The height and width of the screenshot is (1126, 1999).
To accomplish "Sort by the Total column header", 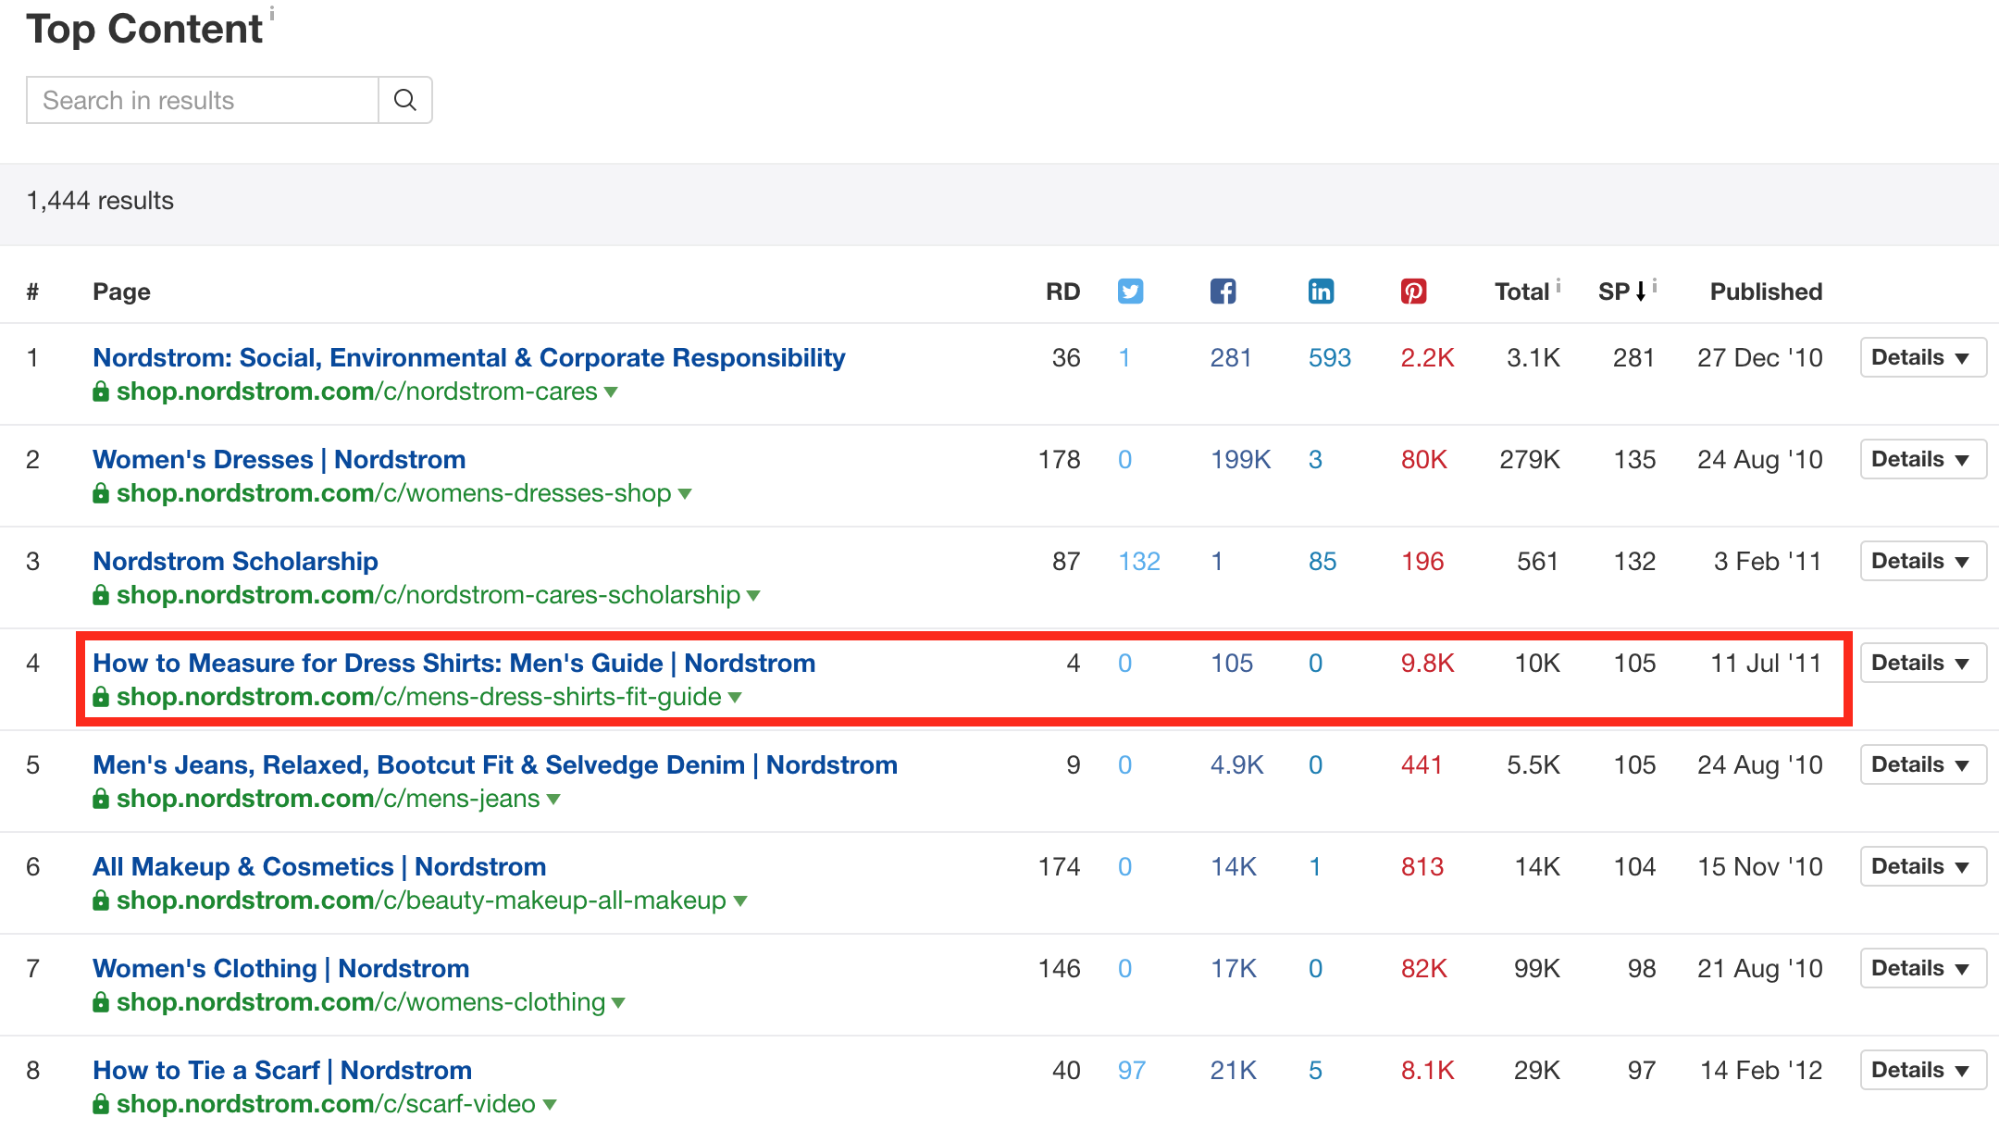I will coord(1521,291).
